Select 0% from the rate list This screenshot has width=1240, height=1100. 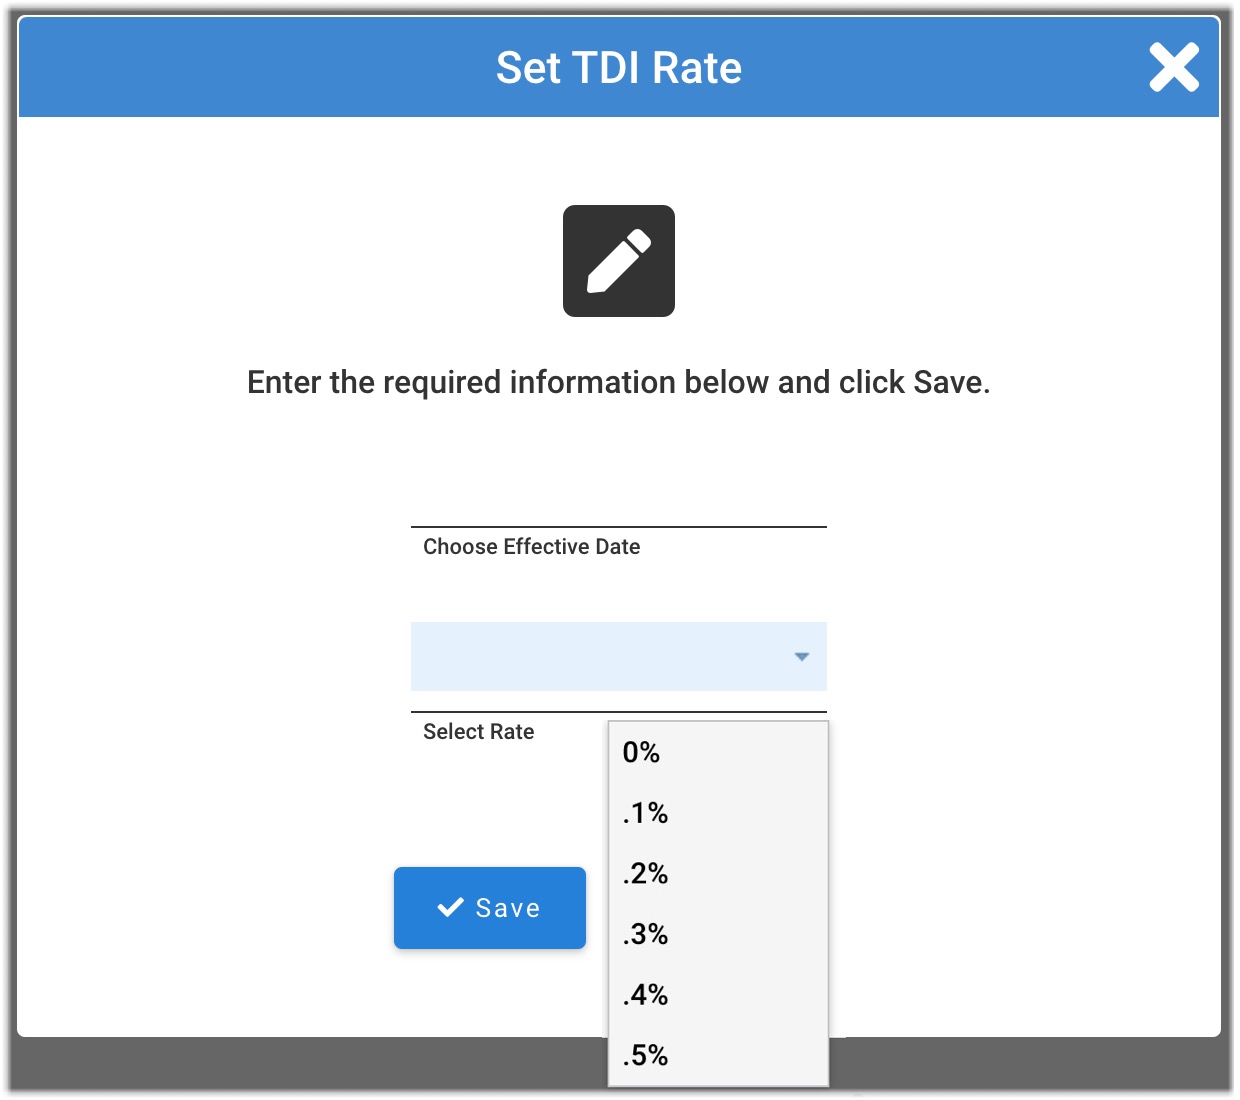(641, 753)
